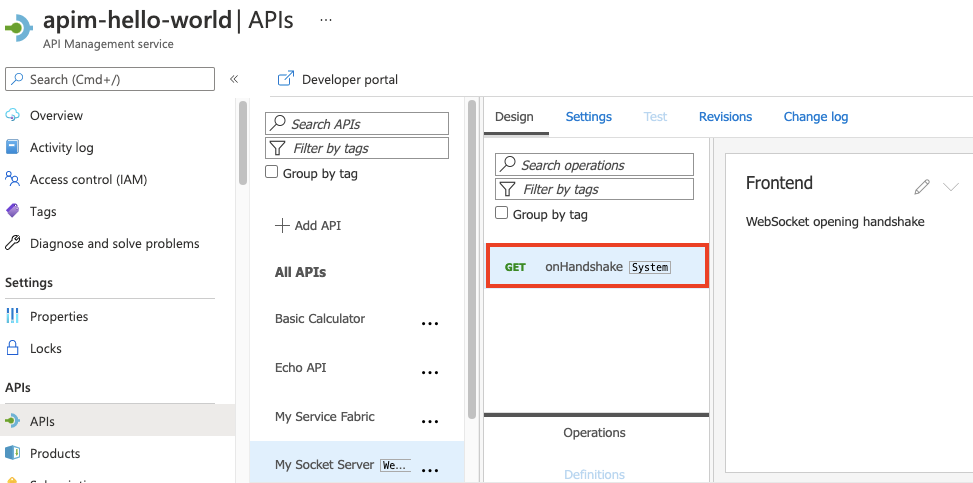Screen dimensions: 973x483
Task: Select the Basic Calculator API
Action: [320, 318]
